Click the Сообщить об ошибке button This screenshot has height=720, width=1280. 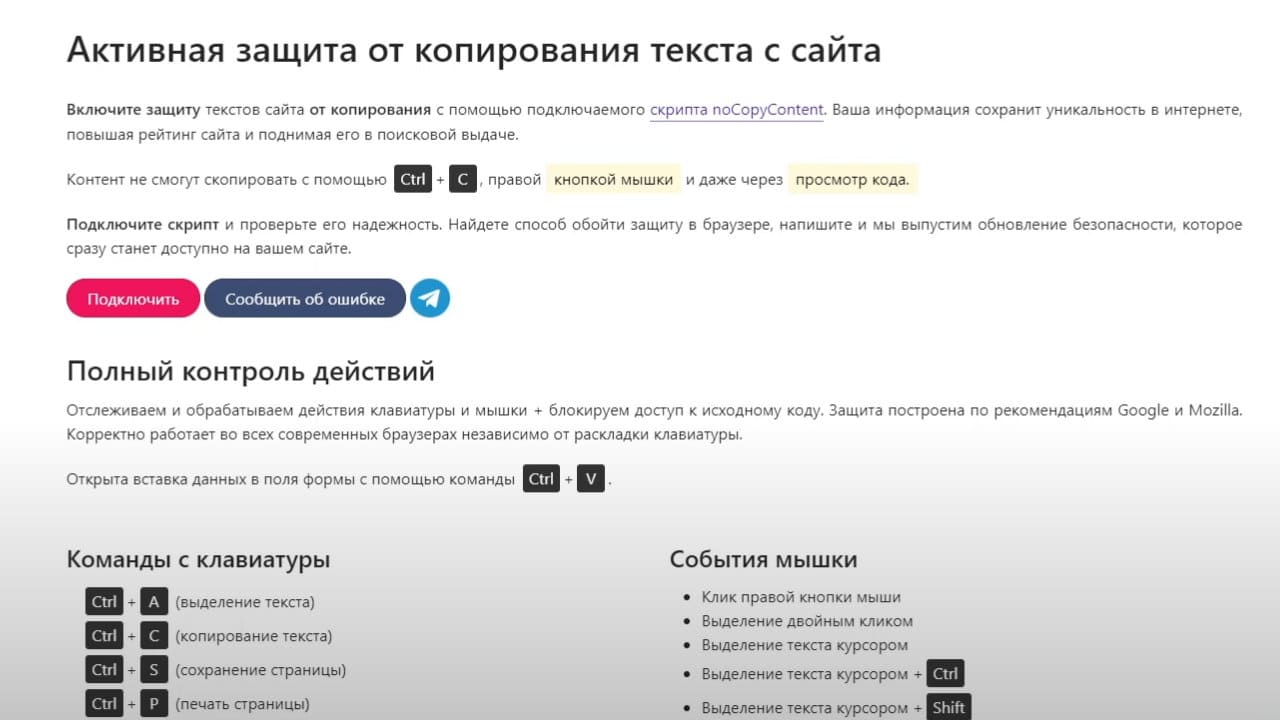tap(305, 298)
